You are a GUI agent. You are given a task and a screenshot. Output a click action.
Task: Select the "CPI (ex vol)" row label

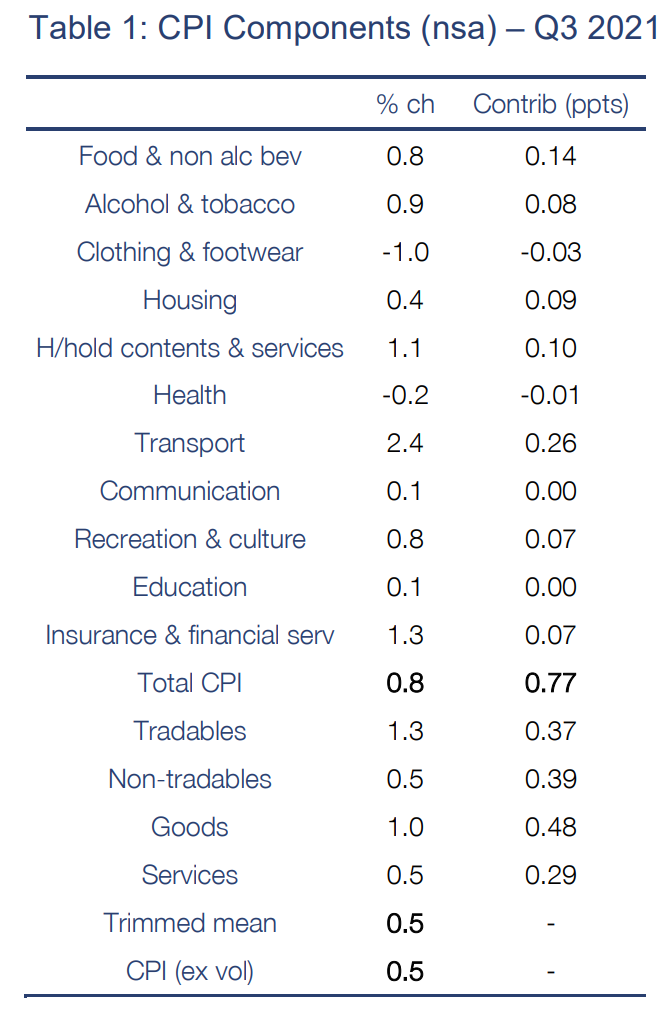190,971
